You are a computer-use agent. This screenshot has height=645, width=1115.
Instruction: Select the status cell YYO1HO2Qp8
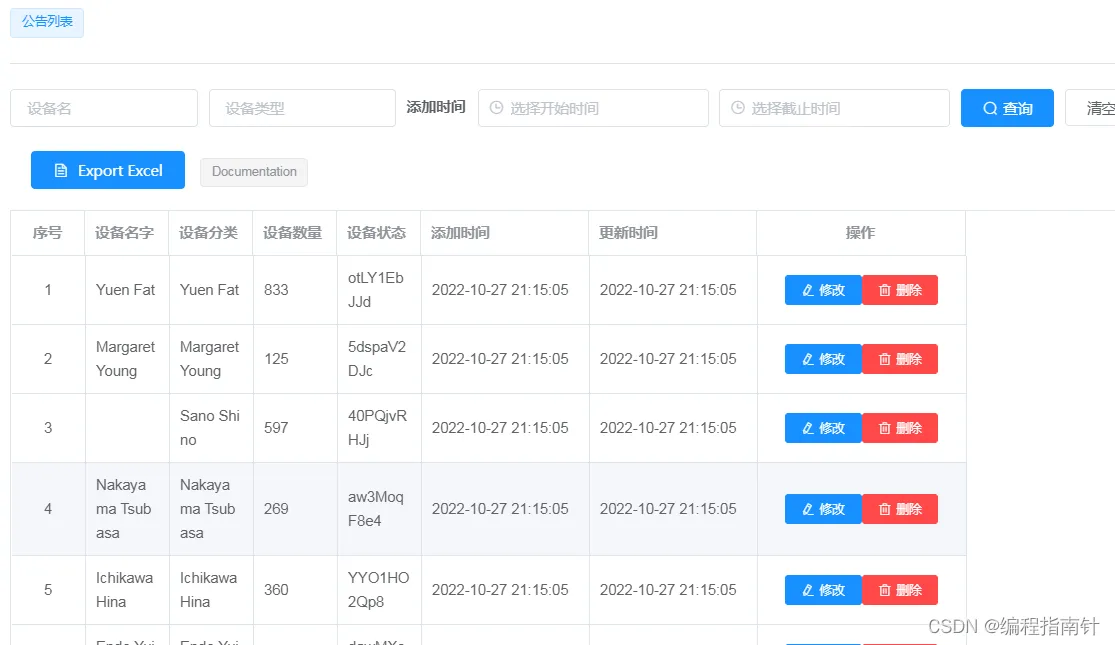[x=378, y=590]
